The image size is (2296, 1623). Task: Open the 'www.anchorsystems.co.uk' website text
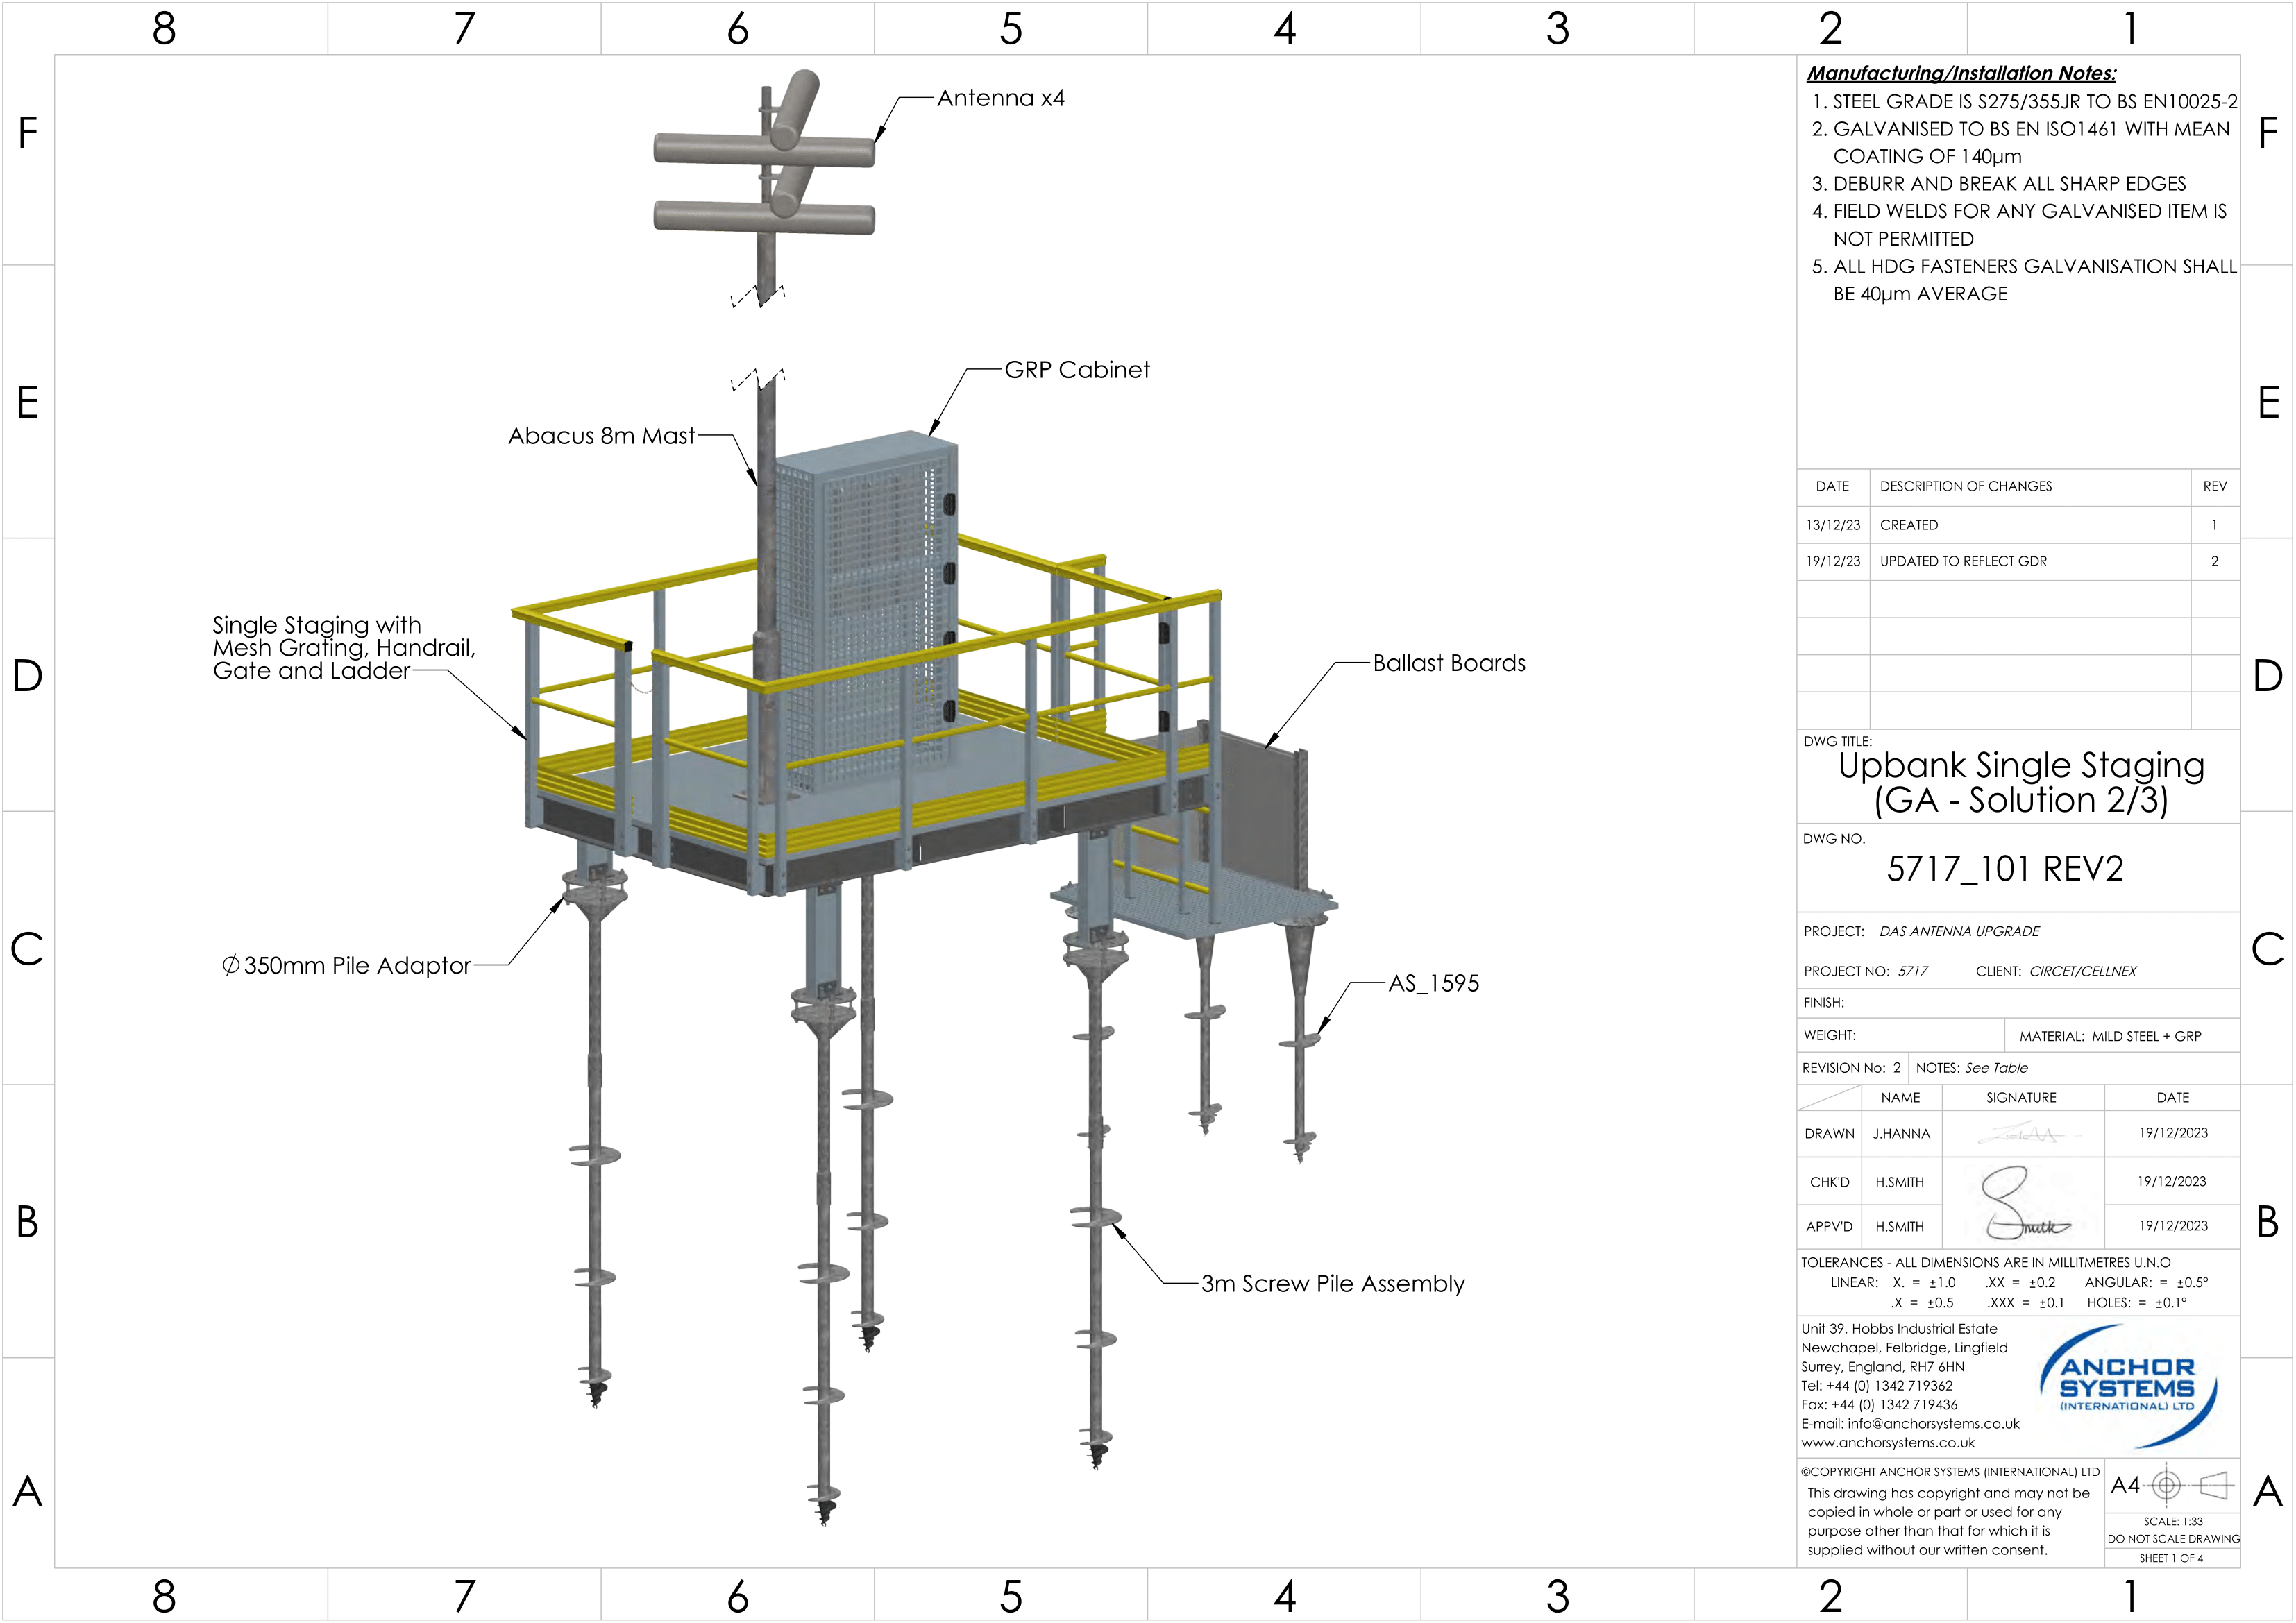pos(1887,1443)
